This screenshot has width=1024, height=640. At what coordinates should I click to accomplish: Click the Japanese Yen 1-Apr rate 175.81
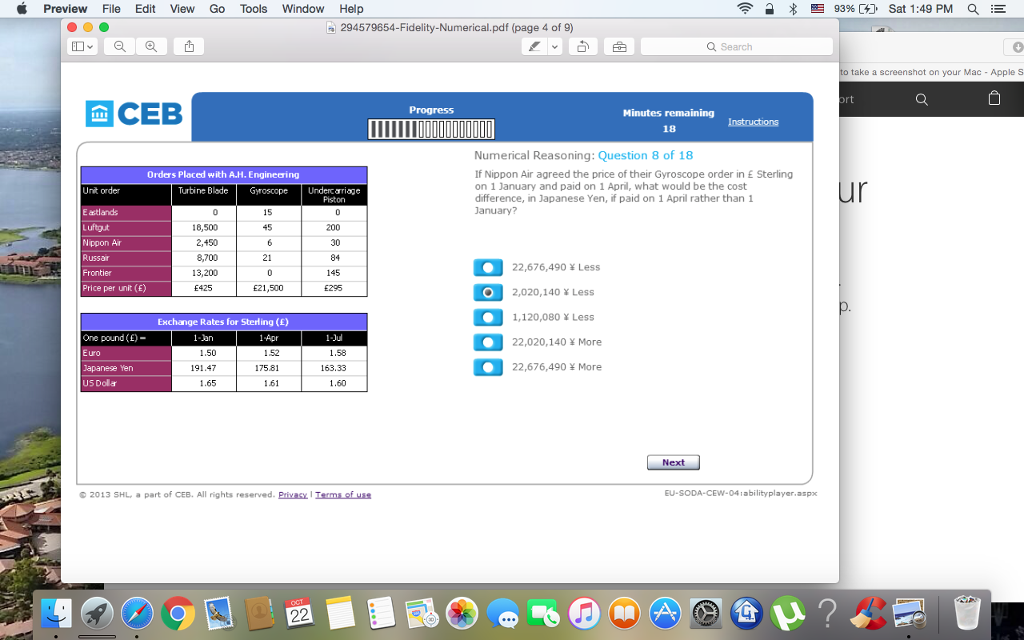268,368
